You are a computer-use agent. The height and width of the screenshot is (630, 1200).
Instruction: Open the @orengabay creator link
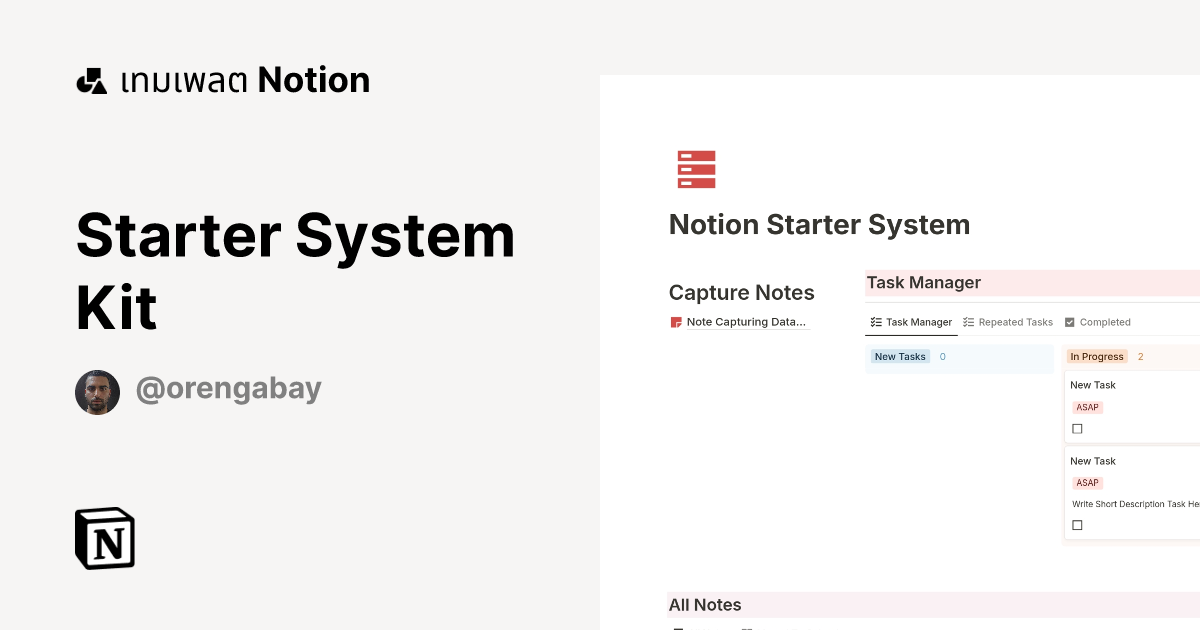228,388
